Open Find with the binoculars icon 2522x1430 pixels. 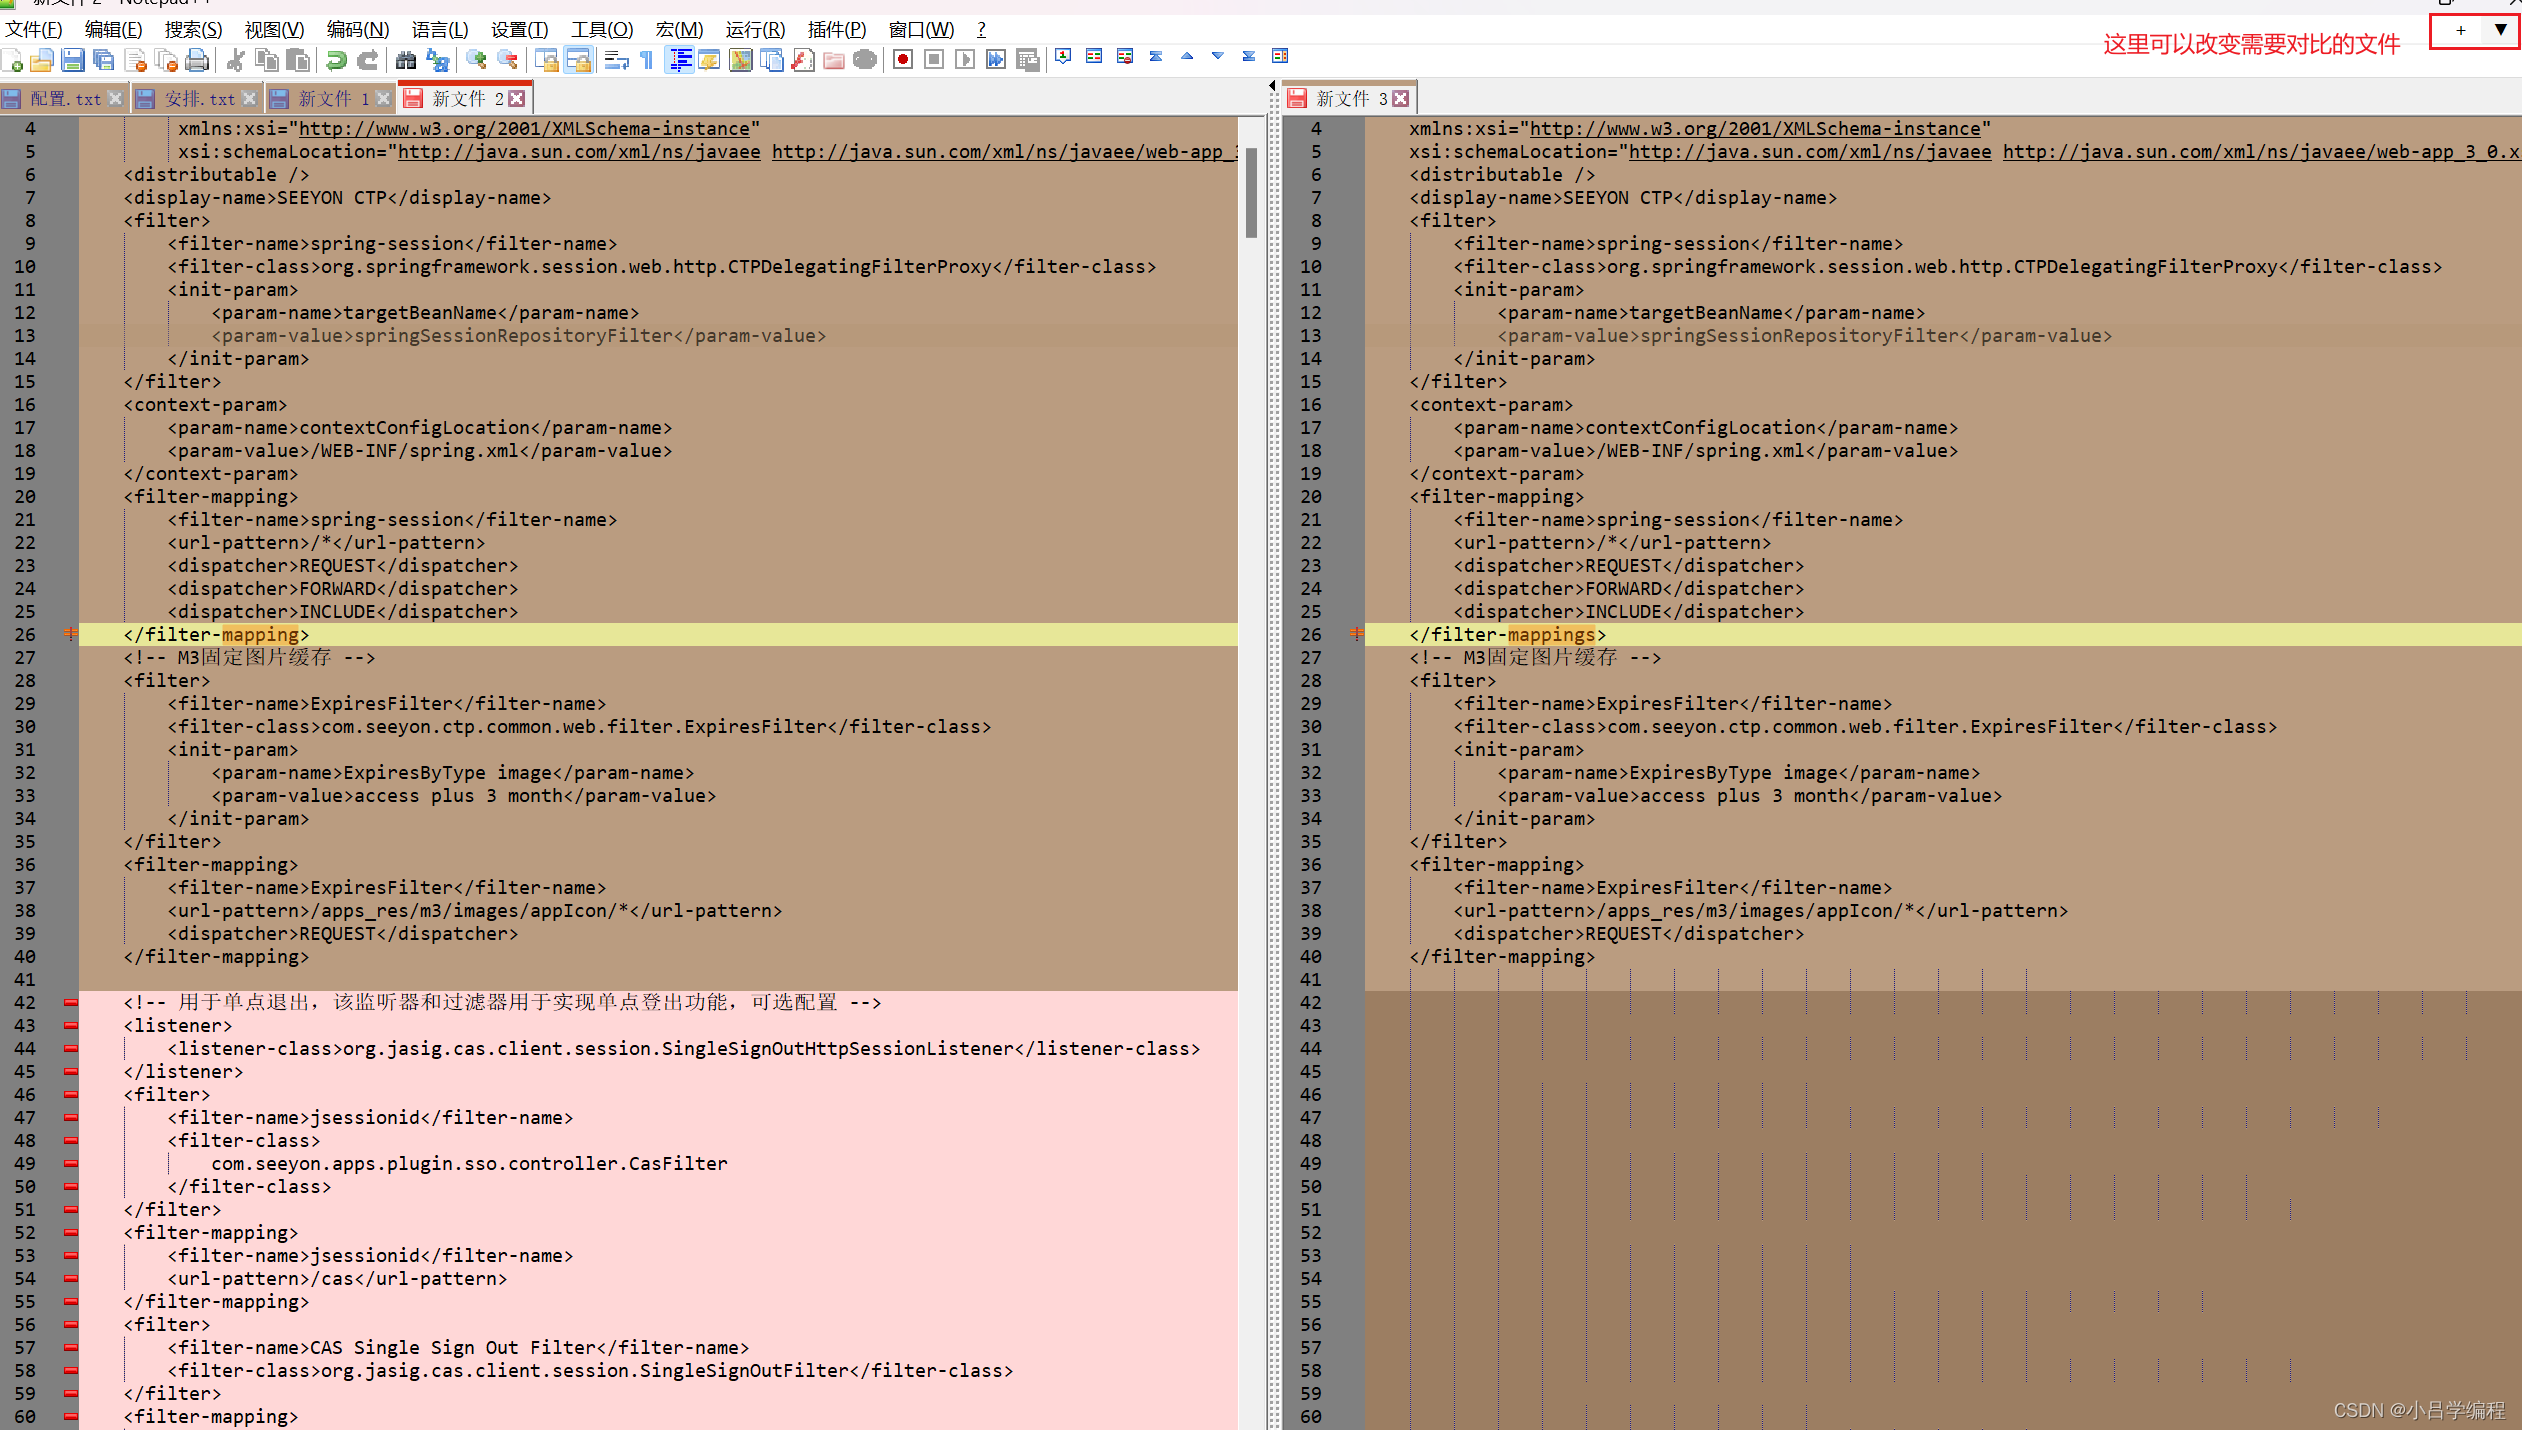tap(406, 60)
